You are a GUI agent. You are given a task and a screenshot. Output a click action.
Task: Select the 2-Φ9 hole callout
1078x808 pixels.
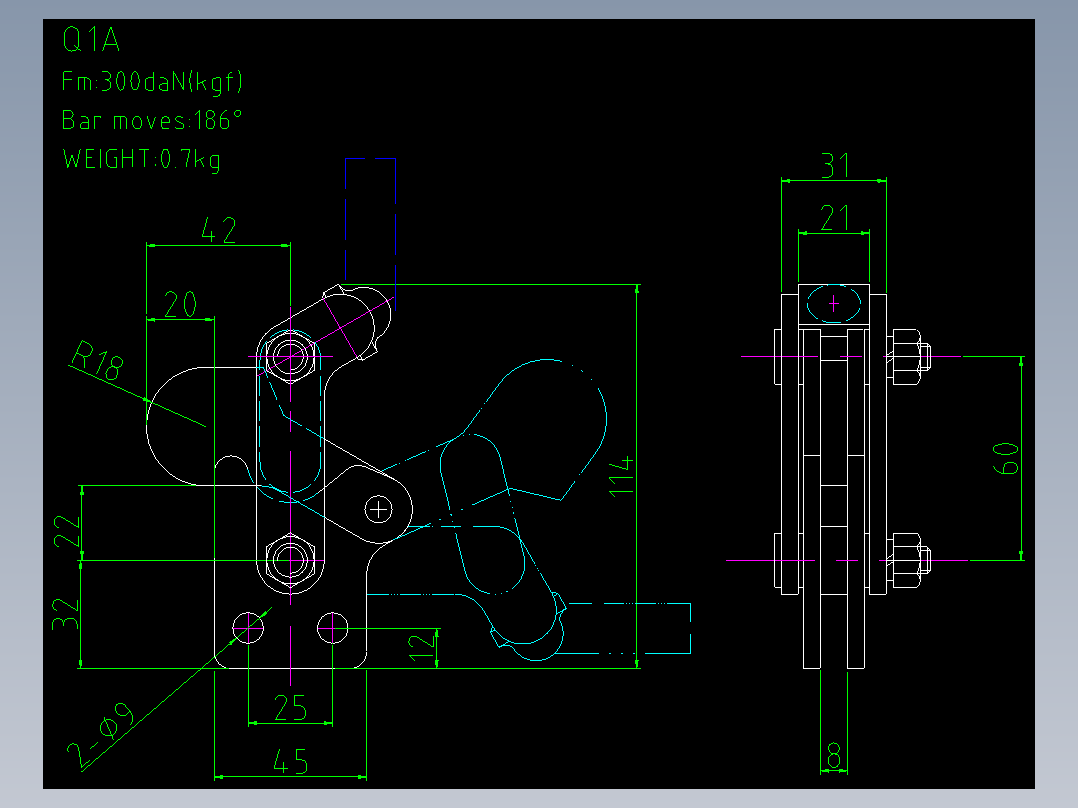point(100,735)
